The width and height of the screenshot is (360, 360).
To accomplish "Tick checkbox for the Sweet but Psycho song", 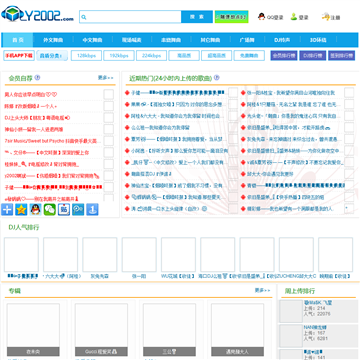I will pos(109,141).
